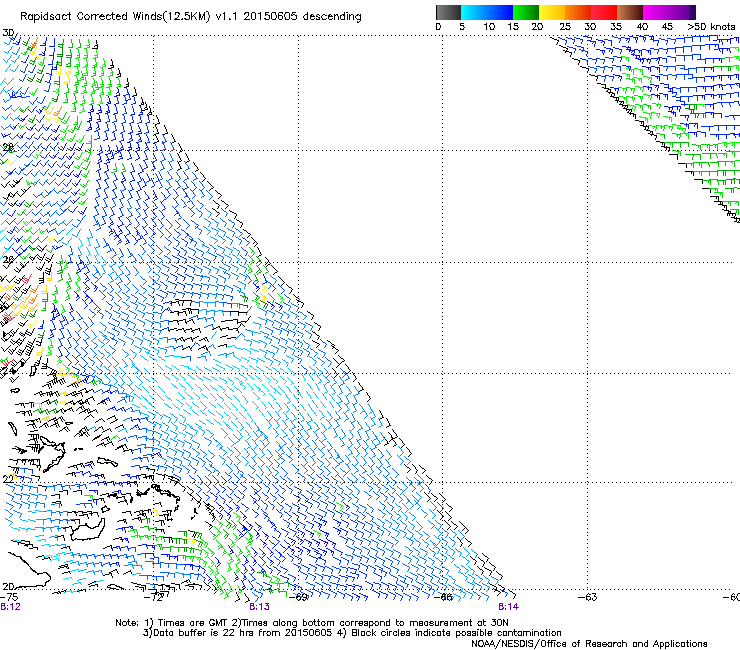Click 'NOAA/NESDIS/Office of Research and Applications' credit
740x650 pixels.
pos(589,644)
